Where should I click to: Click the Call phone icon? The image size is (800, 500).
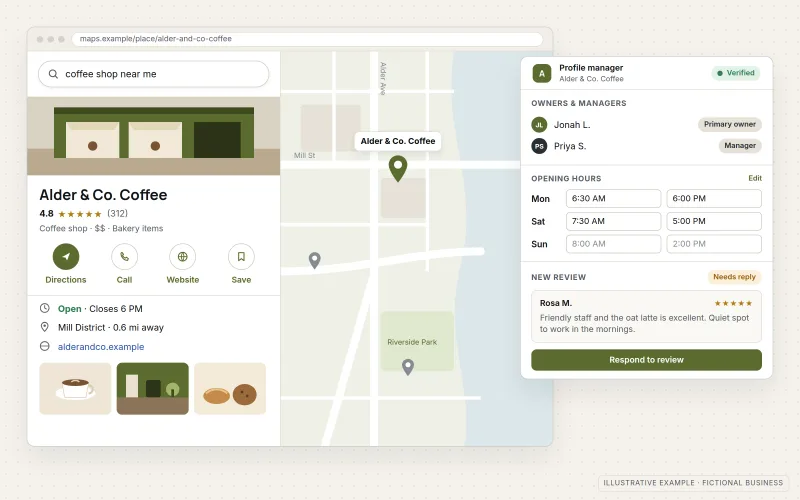pos(124,257)
